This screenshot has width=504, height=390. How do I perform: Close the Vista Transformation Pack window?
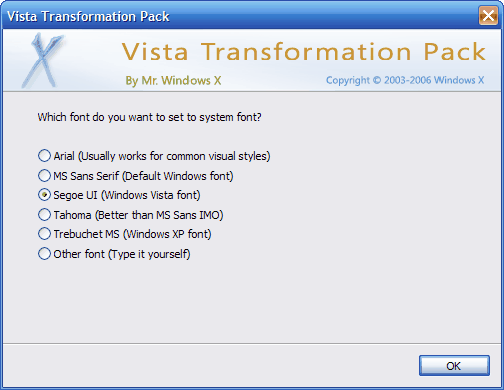tap(488, 16)
